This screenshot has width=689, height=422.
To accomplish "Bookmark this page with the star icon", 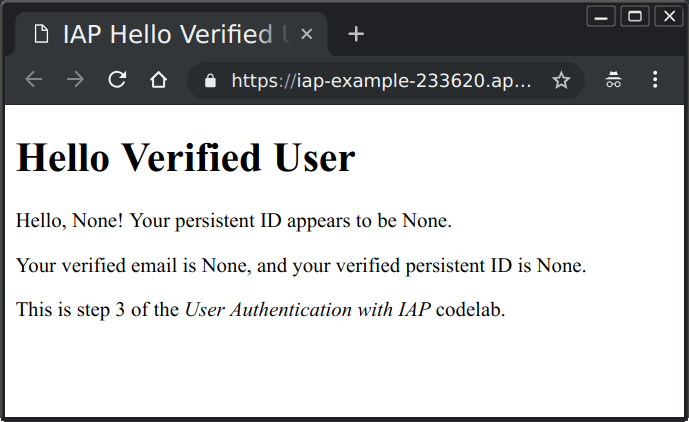I will [x=561, y=80].
